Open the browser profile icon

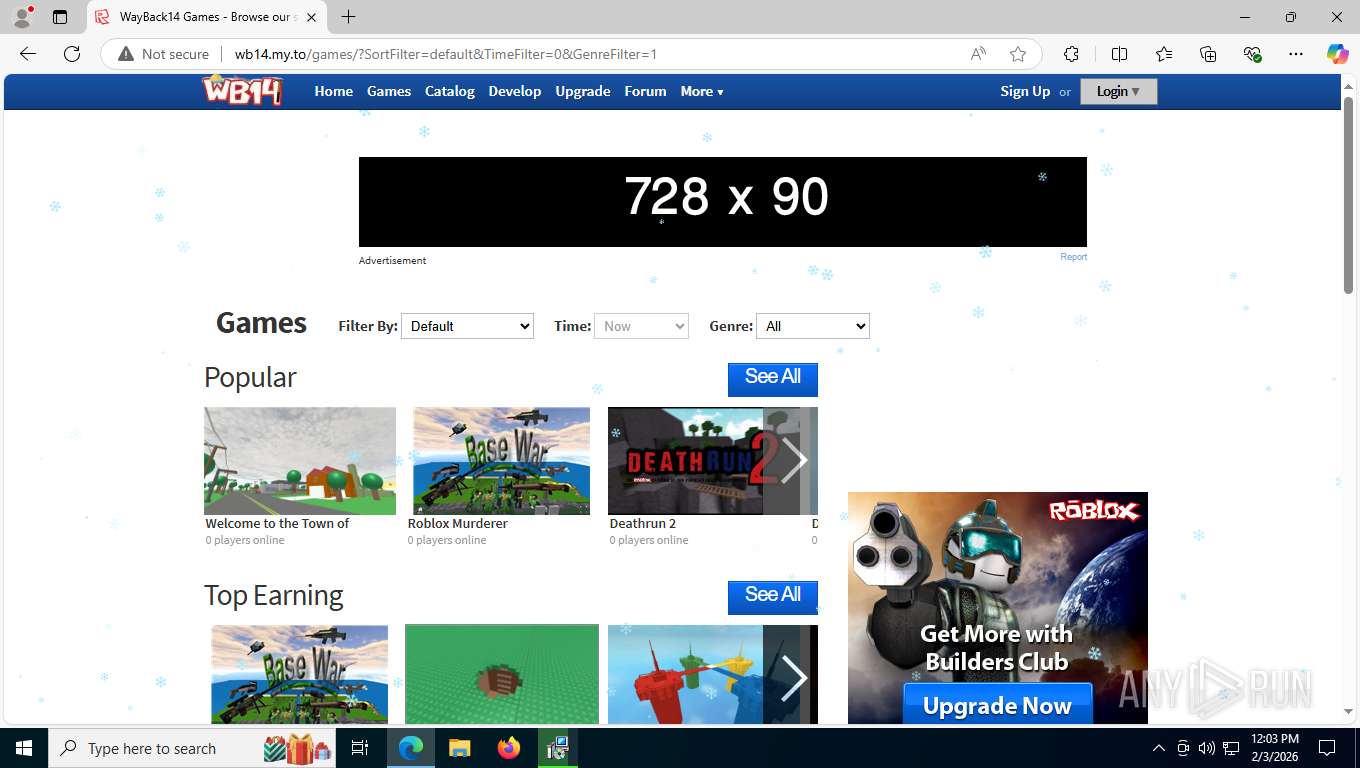pos(21,17)
